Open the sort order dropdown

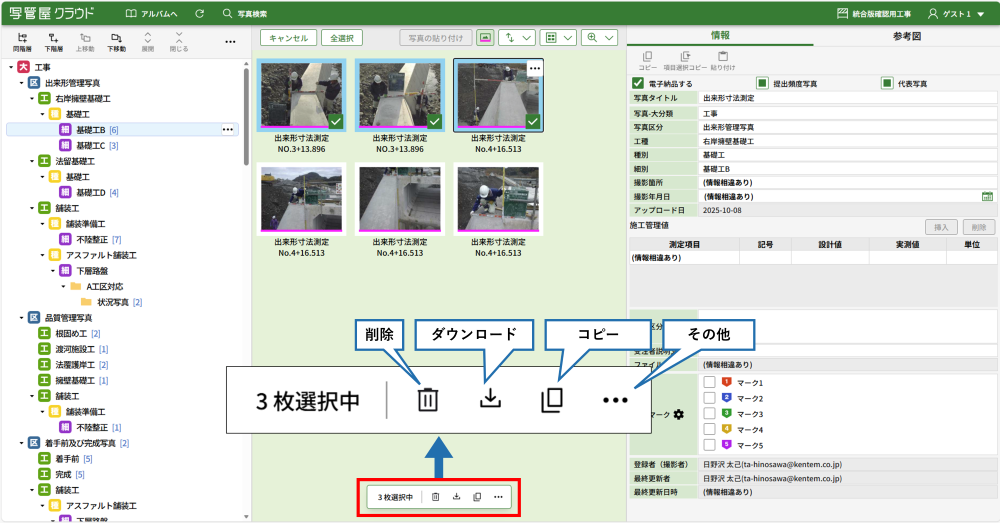(x=517, y=38)
